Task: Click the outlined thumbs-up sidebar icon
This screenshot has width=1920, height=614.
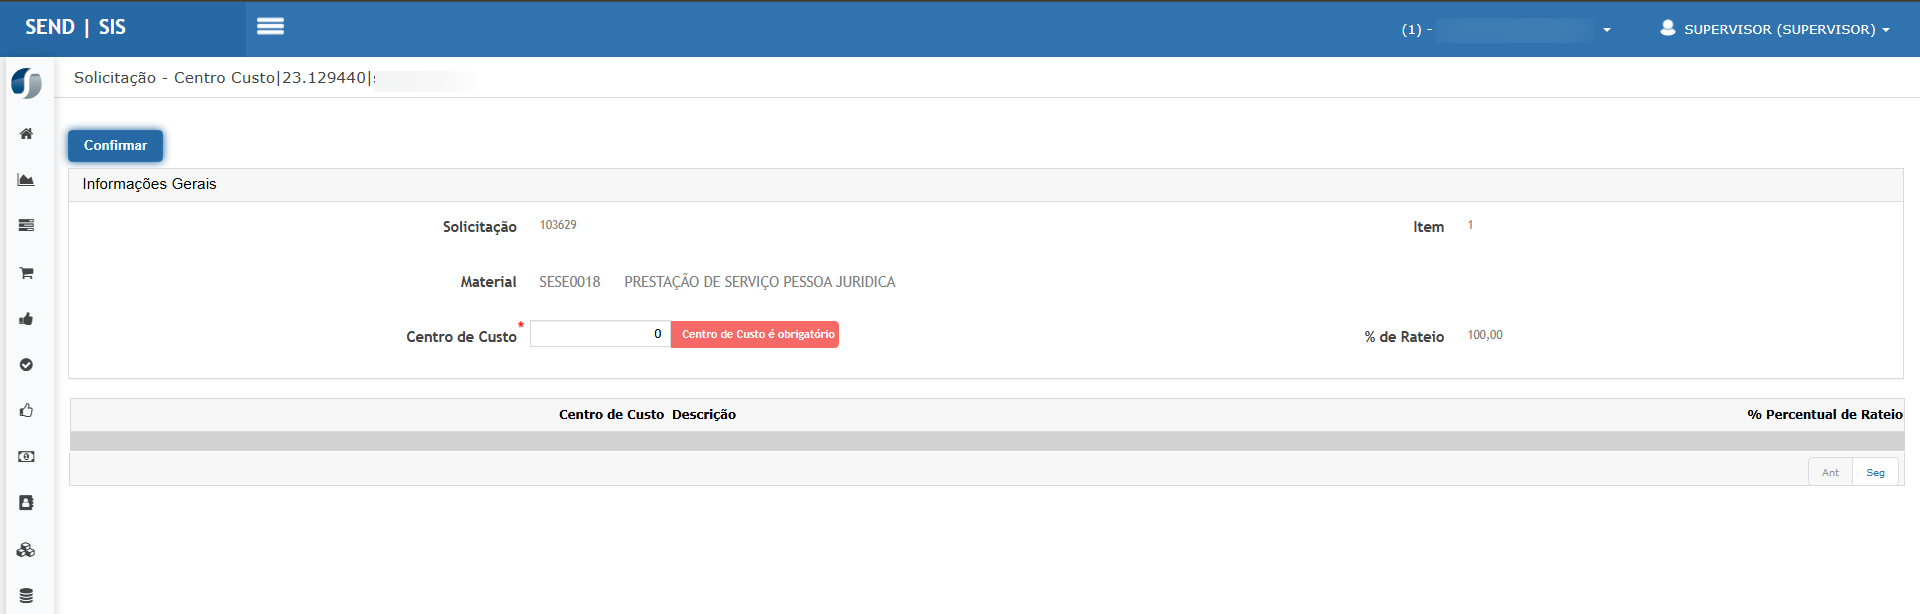Action: tap(26, 411)
